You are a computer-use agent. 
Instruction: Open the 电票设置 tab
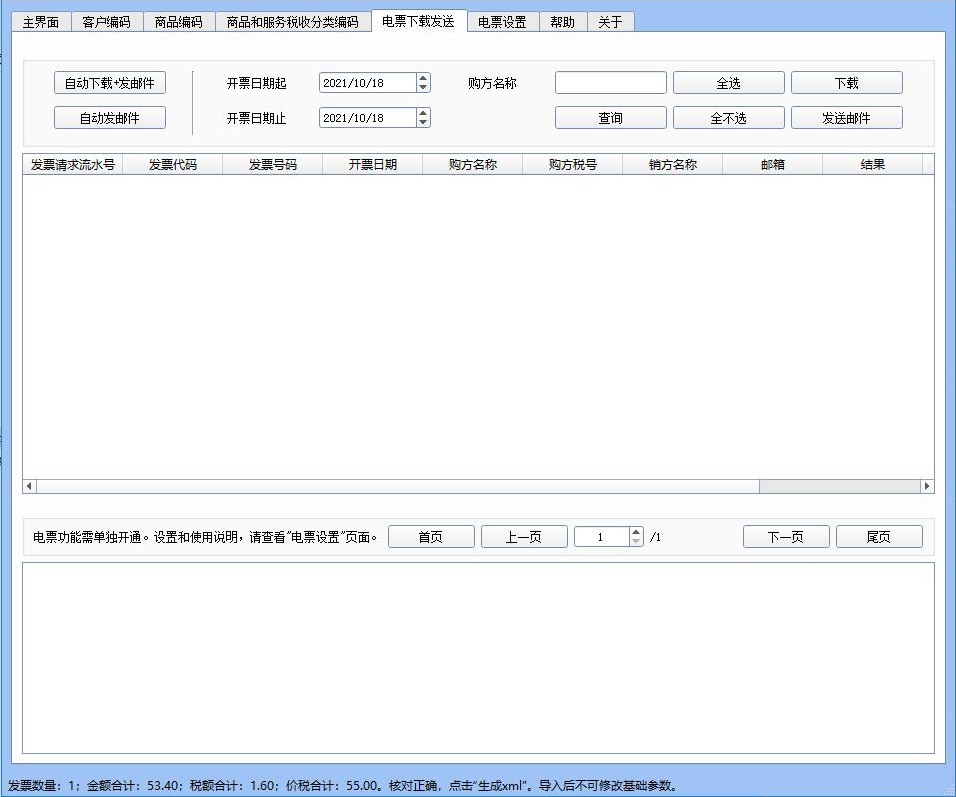(x=502, y=22)
